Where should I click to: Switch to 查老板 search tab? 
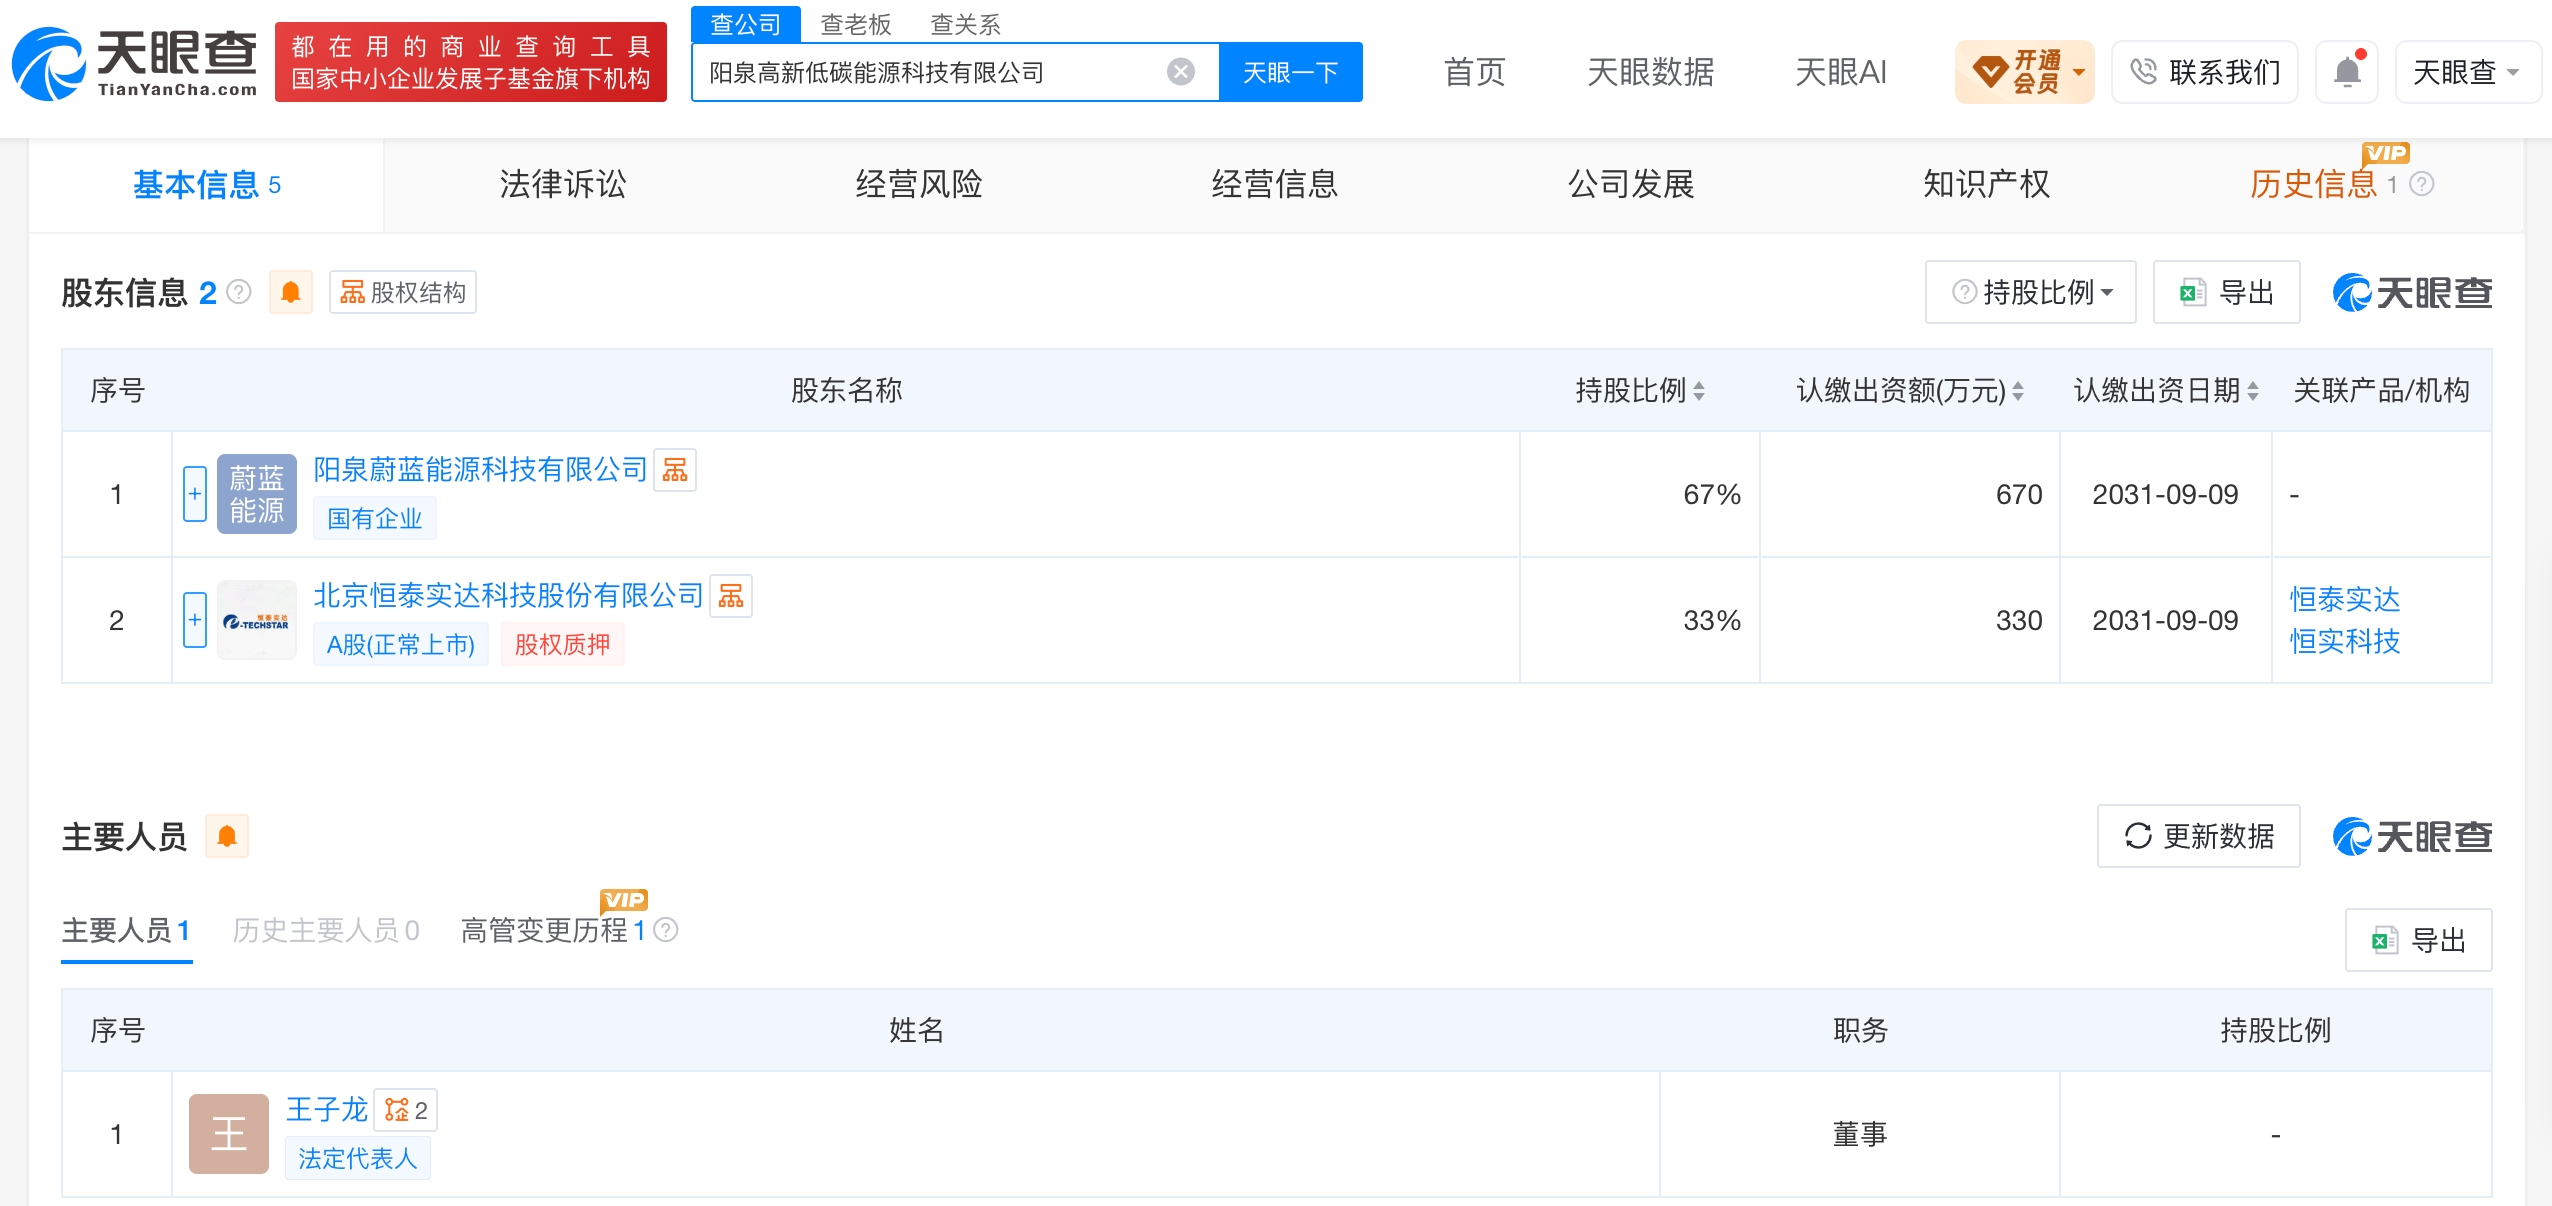[856, 24]
